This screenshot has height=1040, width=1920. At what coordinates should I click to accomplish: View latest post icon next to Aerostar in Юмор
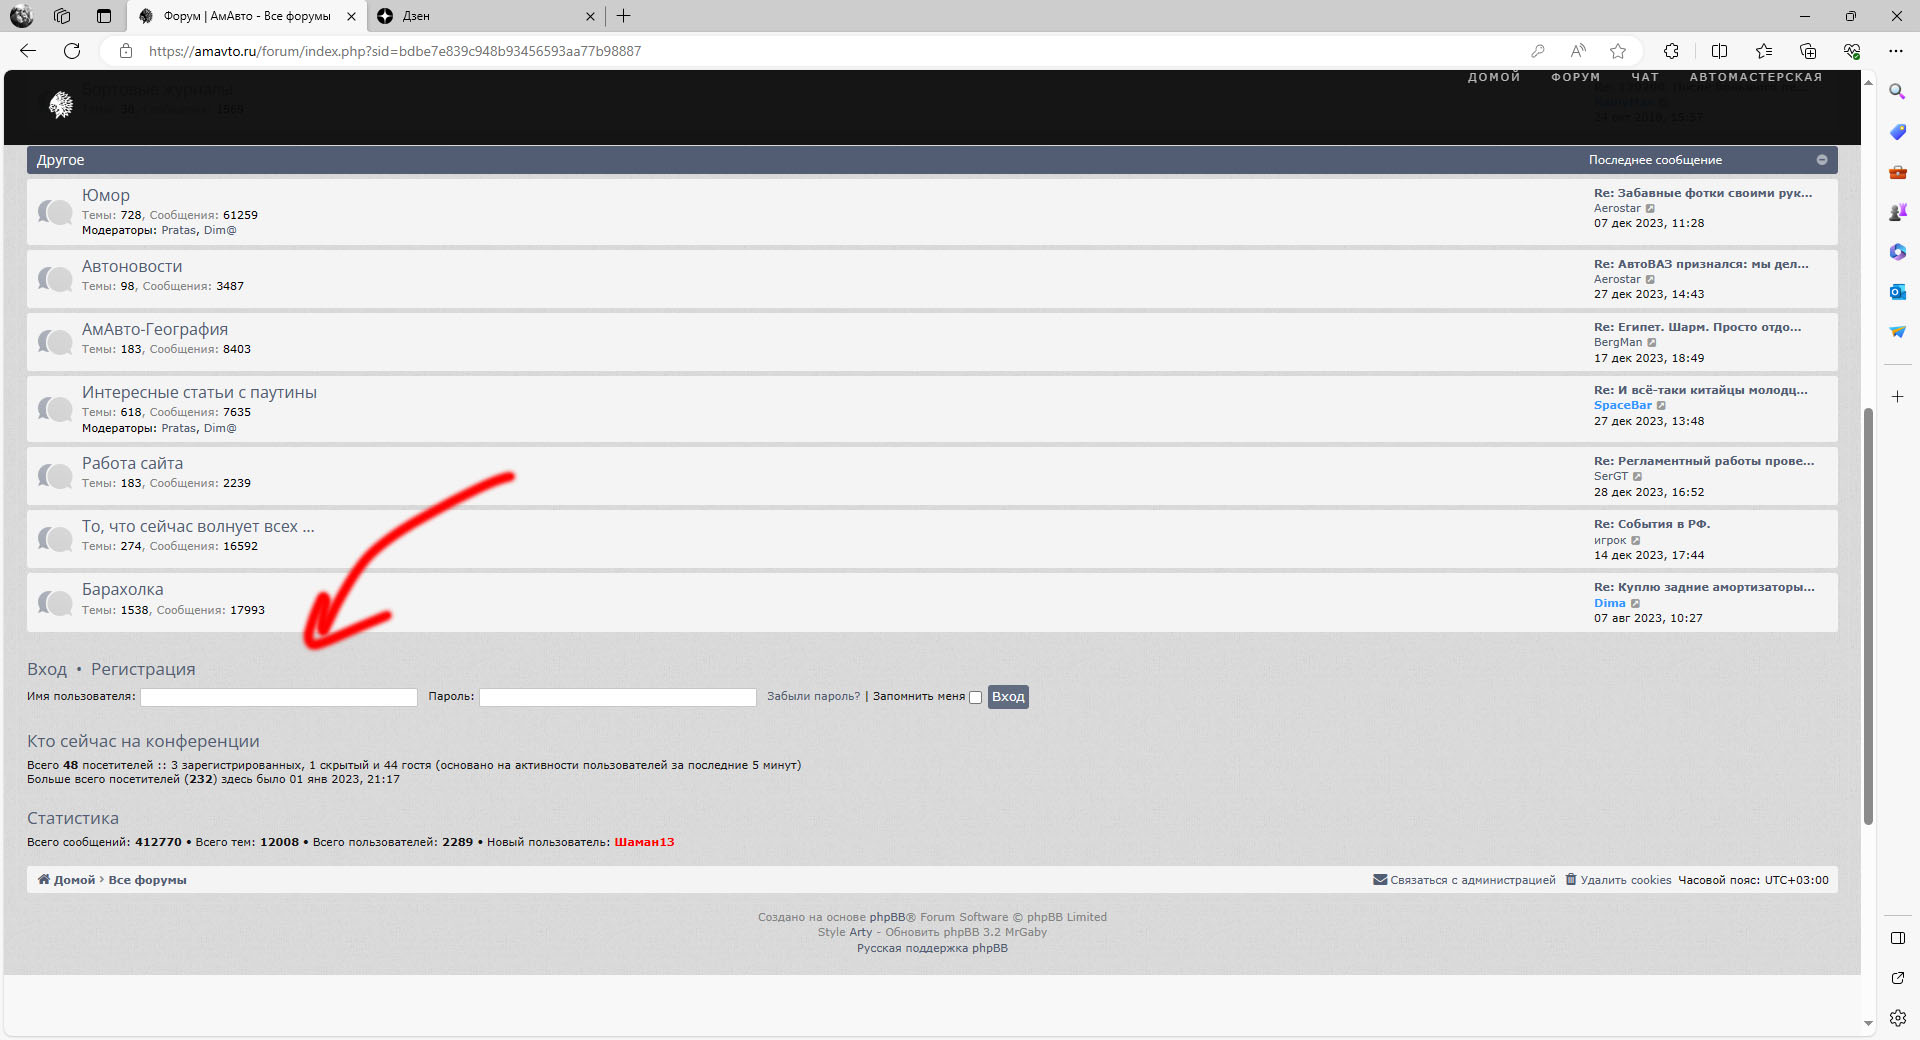tap(1651, 209)
